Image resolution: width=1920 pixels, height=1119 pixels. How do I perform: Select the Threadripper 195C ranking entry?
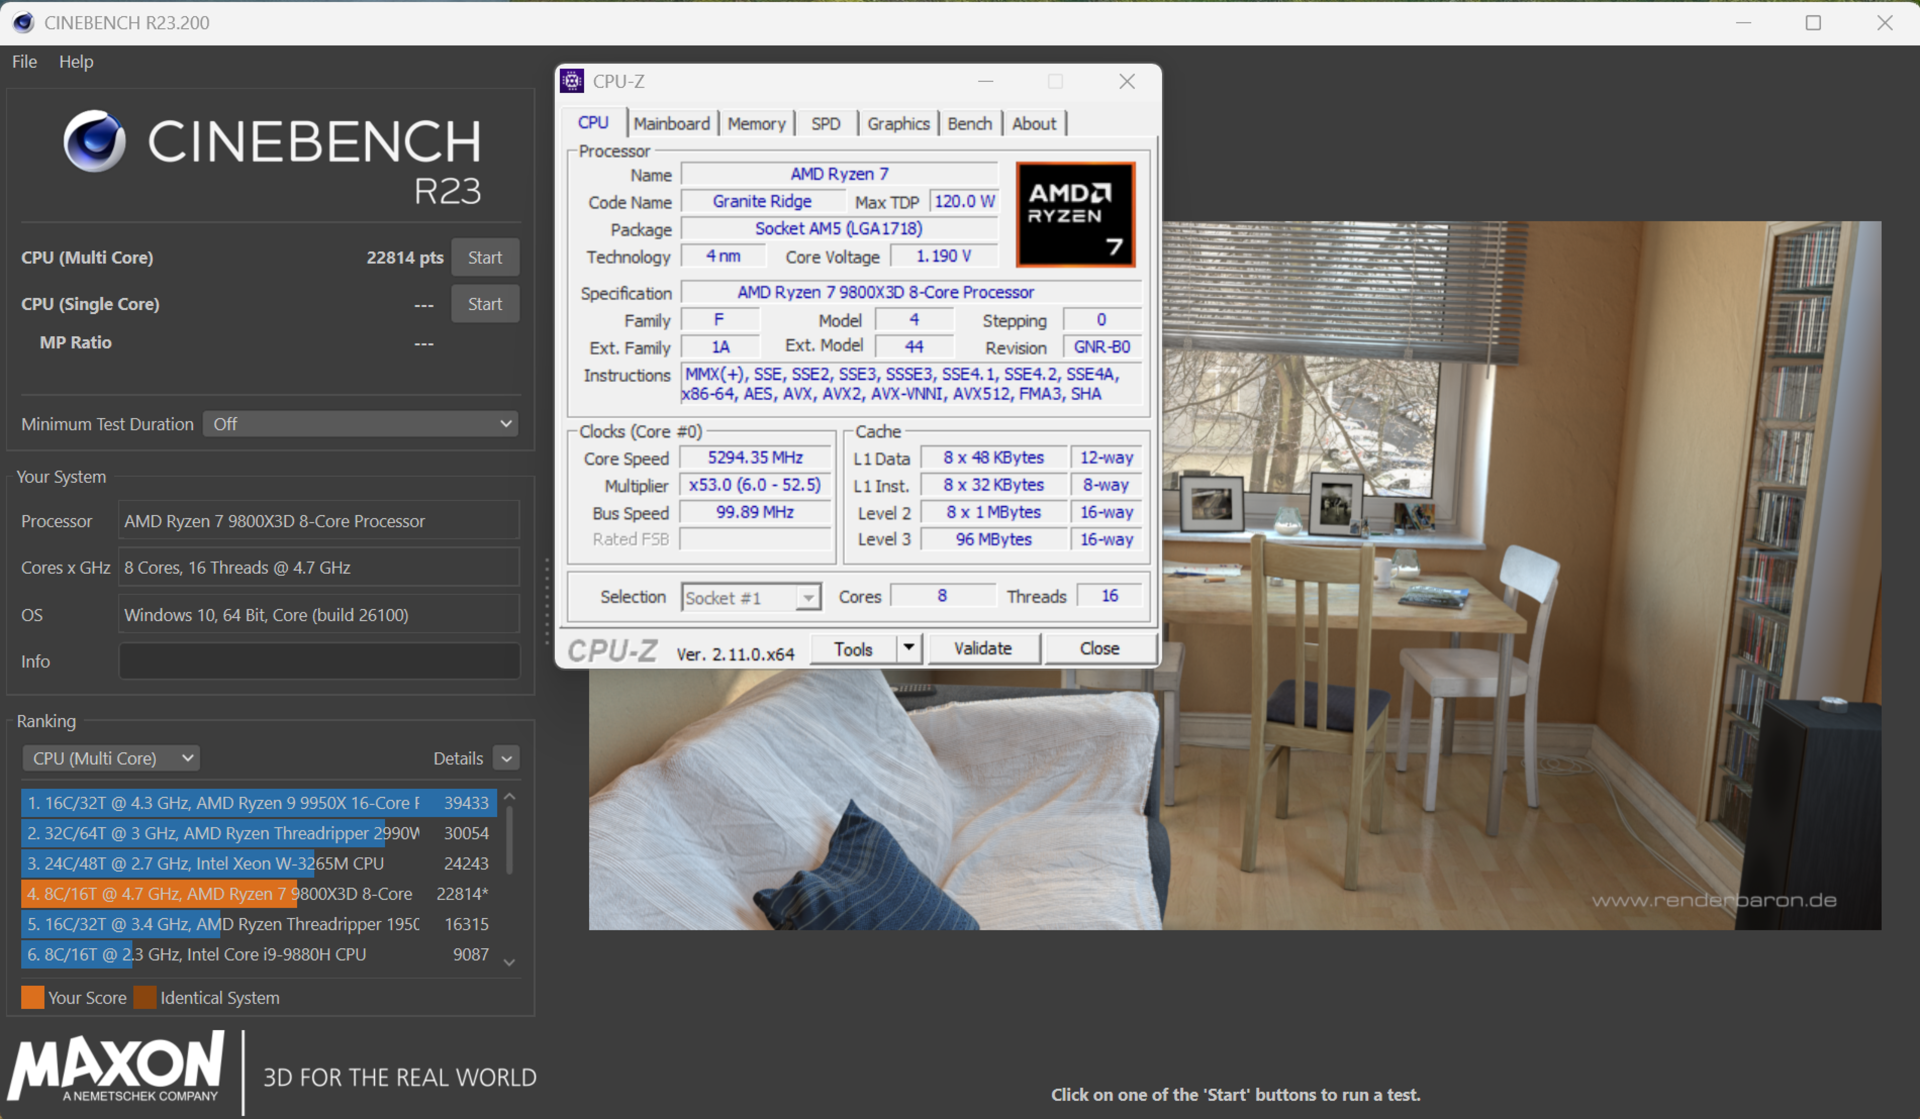pos(259,924)
